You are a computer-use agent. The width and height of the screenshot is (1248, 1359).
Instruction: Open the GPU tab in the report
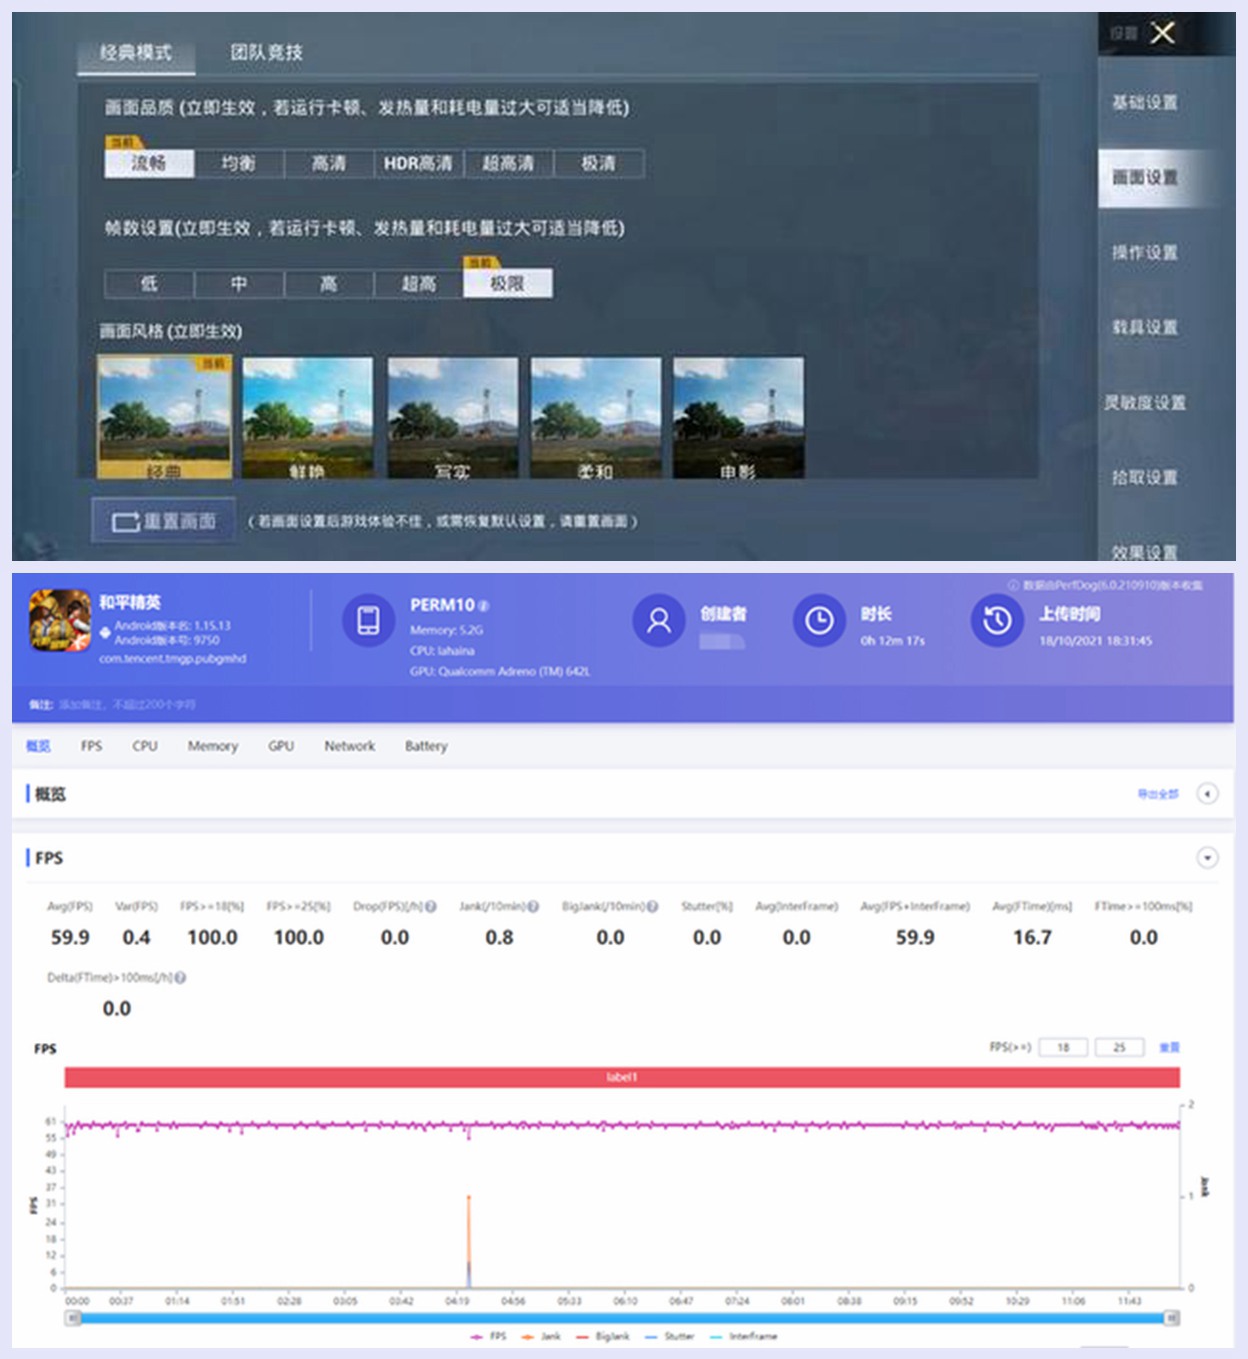click(281, 746)
